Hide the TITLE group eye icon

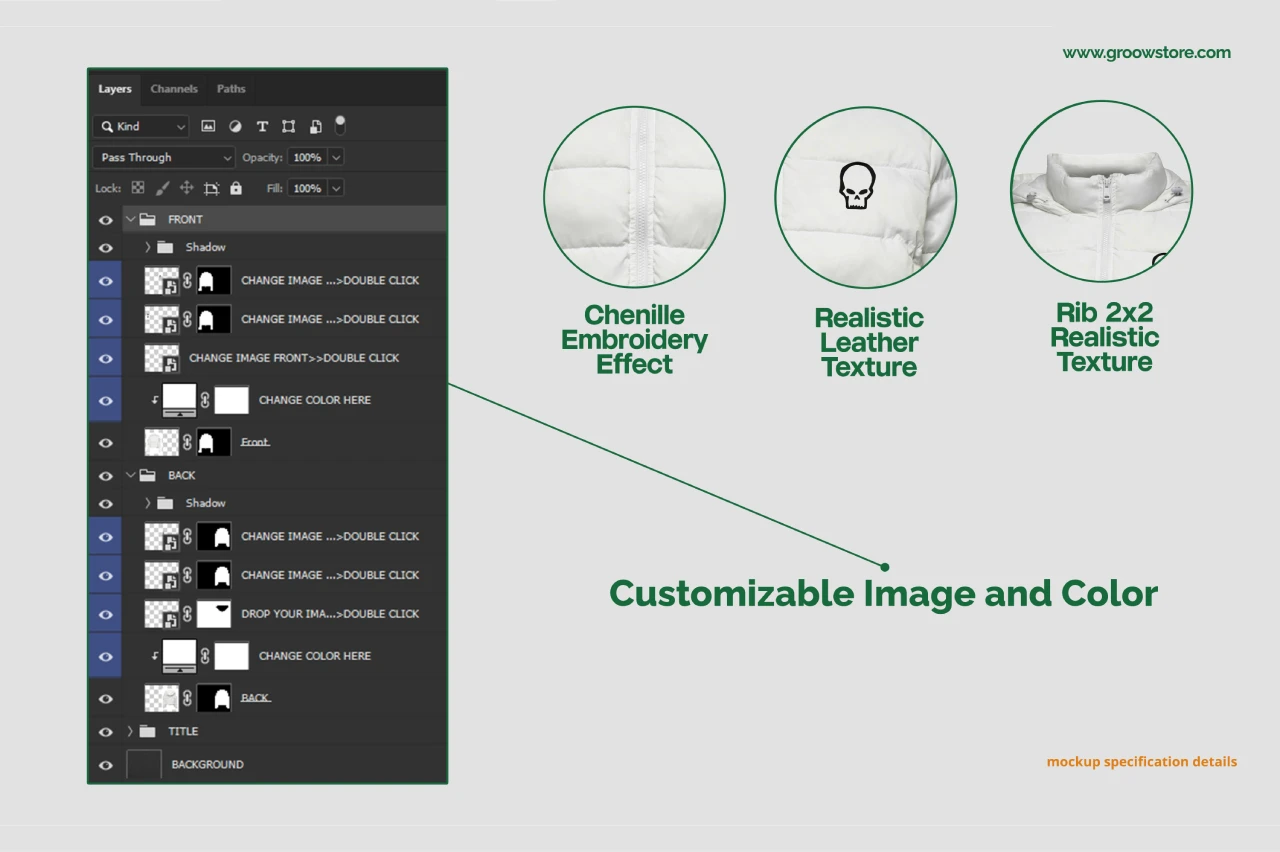(106, 732)
